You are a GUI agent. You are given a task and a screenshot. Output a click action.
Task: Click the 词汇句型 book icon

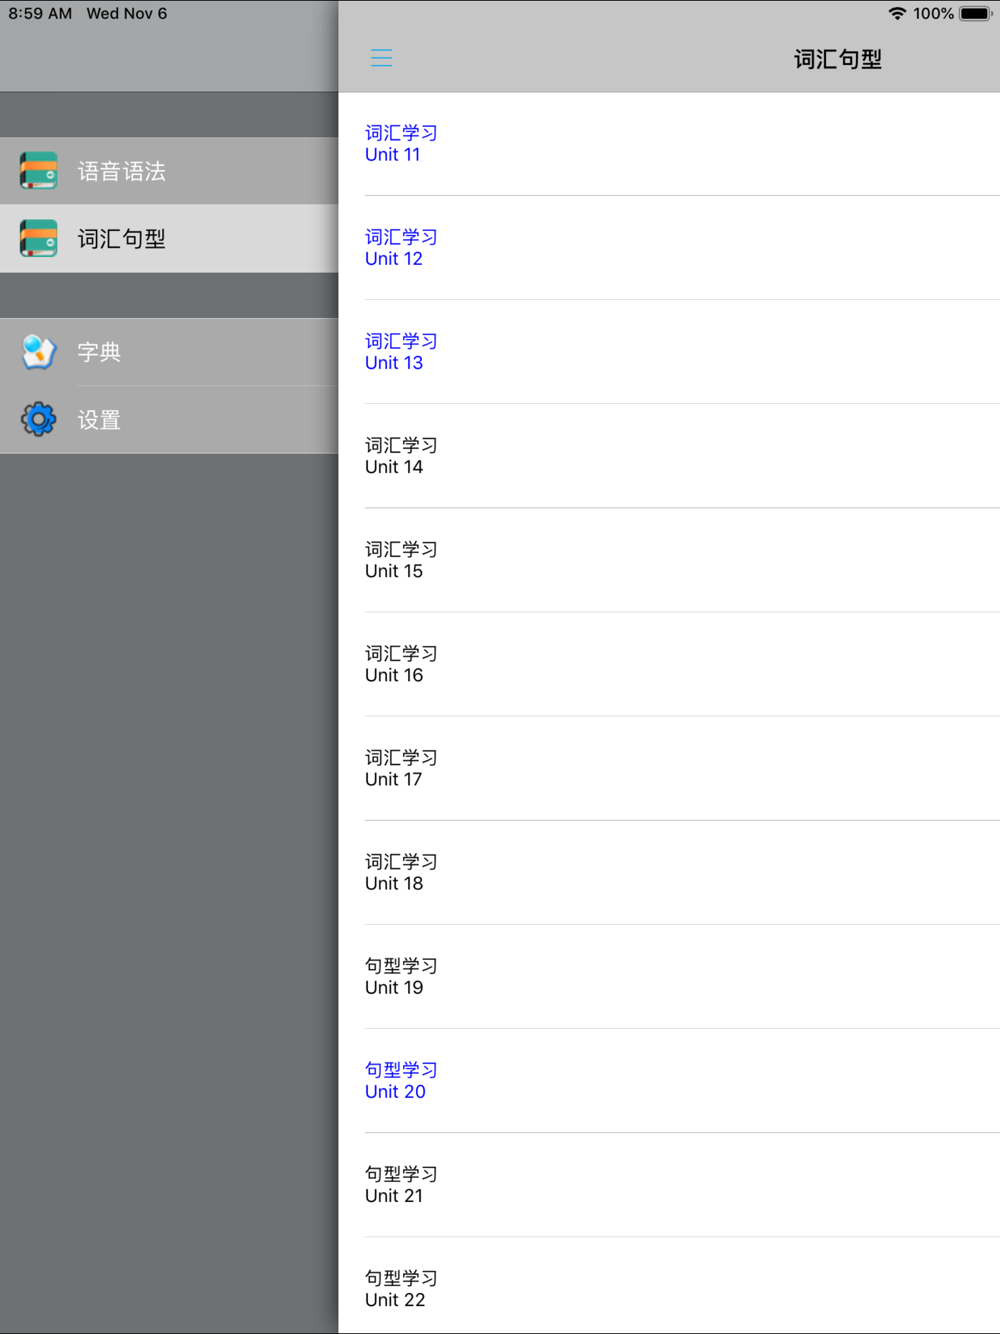pos(39,239)
